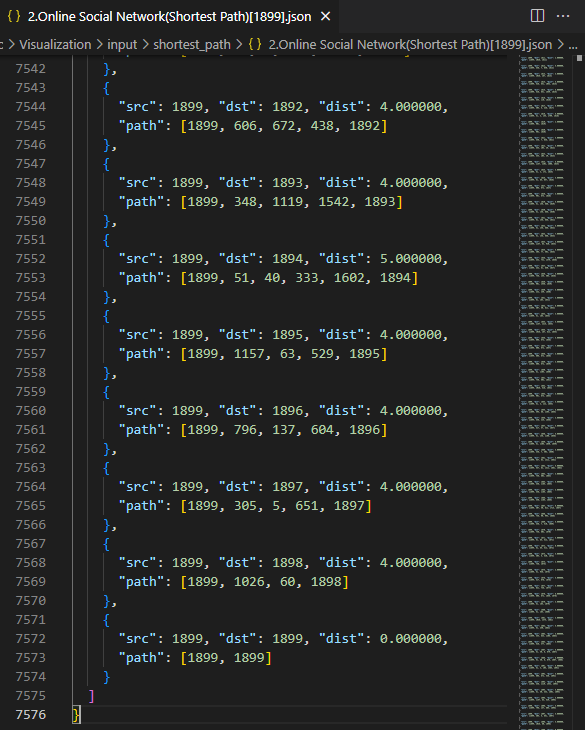Open the json filename breadcrumb segment
The height and width of the screenshot is (730, 585).
pos(410,45)
